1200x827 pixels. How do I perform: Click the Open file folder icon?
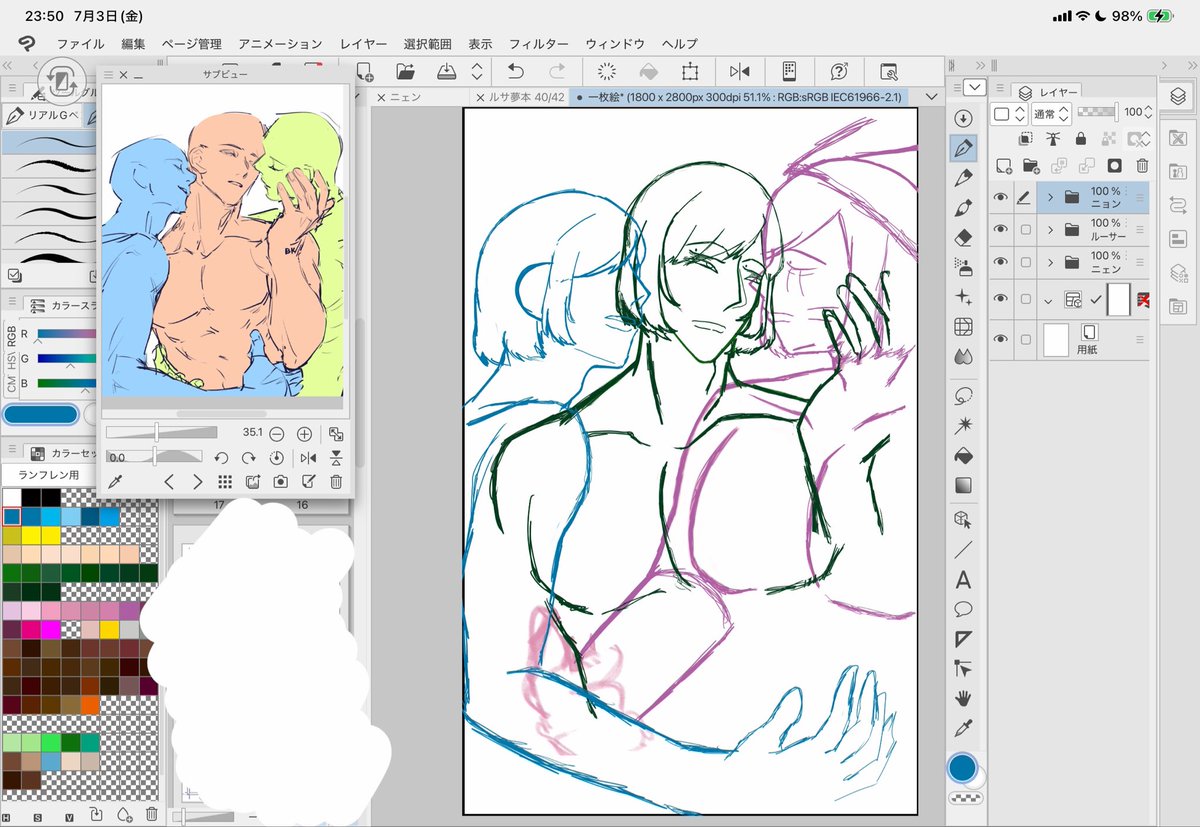coord(405,71)
